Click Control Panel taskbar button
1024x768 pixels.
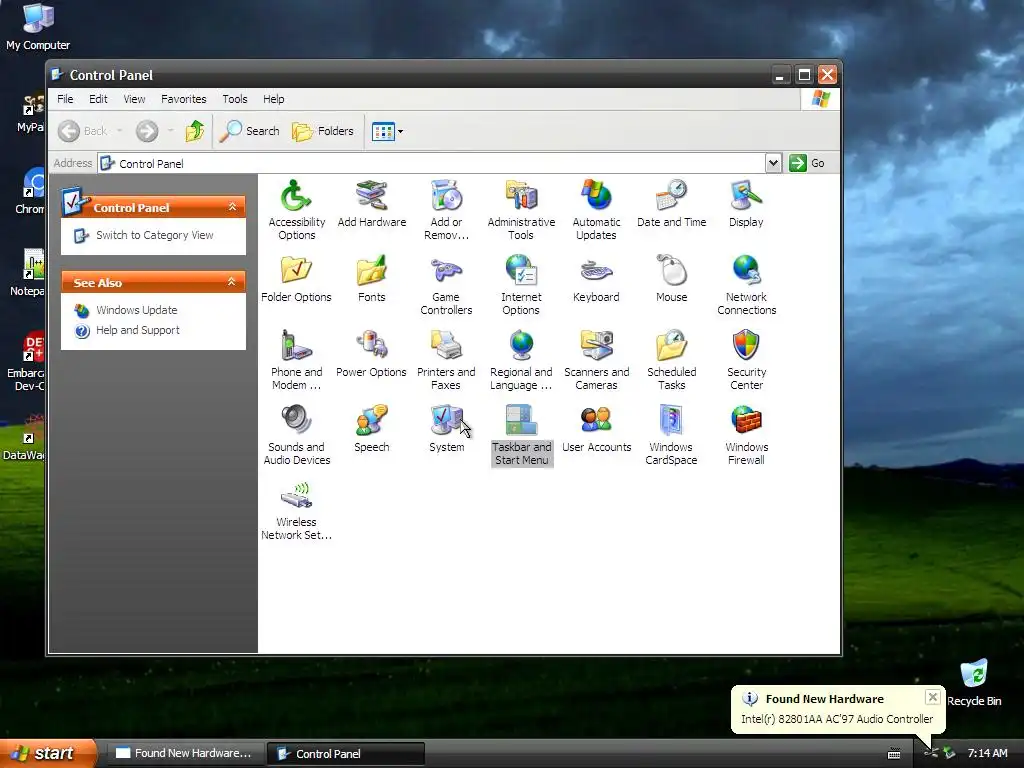[346, 754]
